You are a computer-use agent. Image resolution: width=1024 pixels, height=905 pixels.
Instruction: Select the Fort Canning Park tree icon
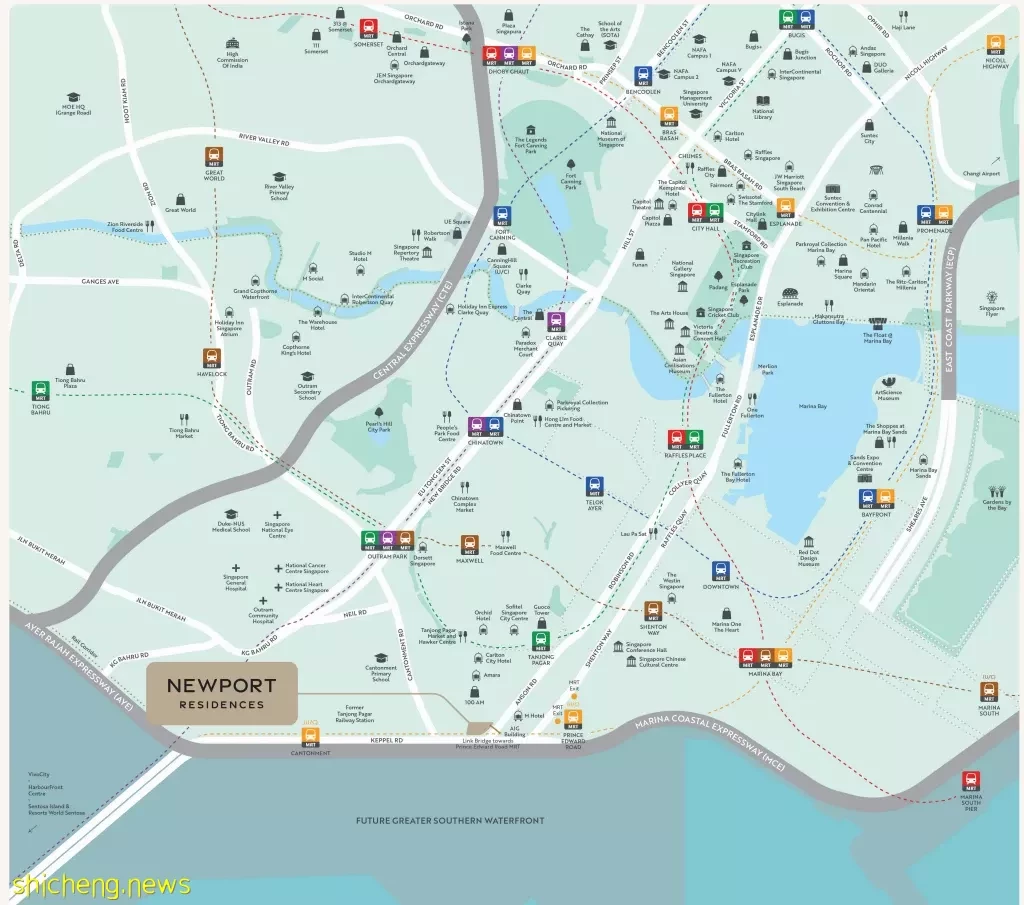(x=571, y=165)
